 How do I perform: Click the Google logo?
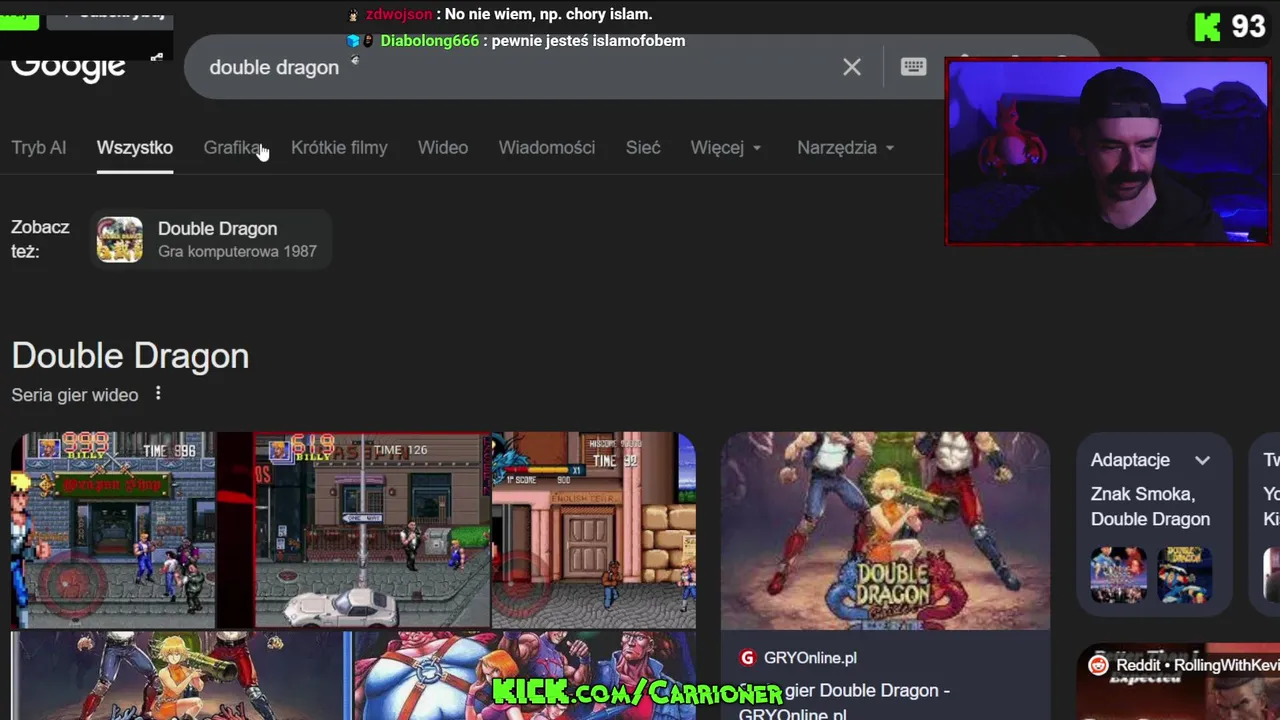[x=68, y=65]
